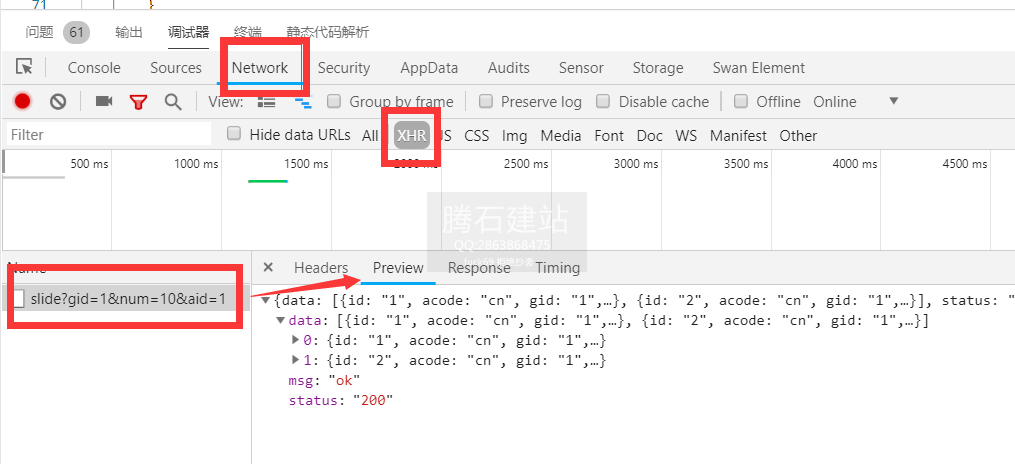Filter requests by Img type
This screenshot has height=464, width=1015.
coord(515,135)
